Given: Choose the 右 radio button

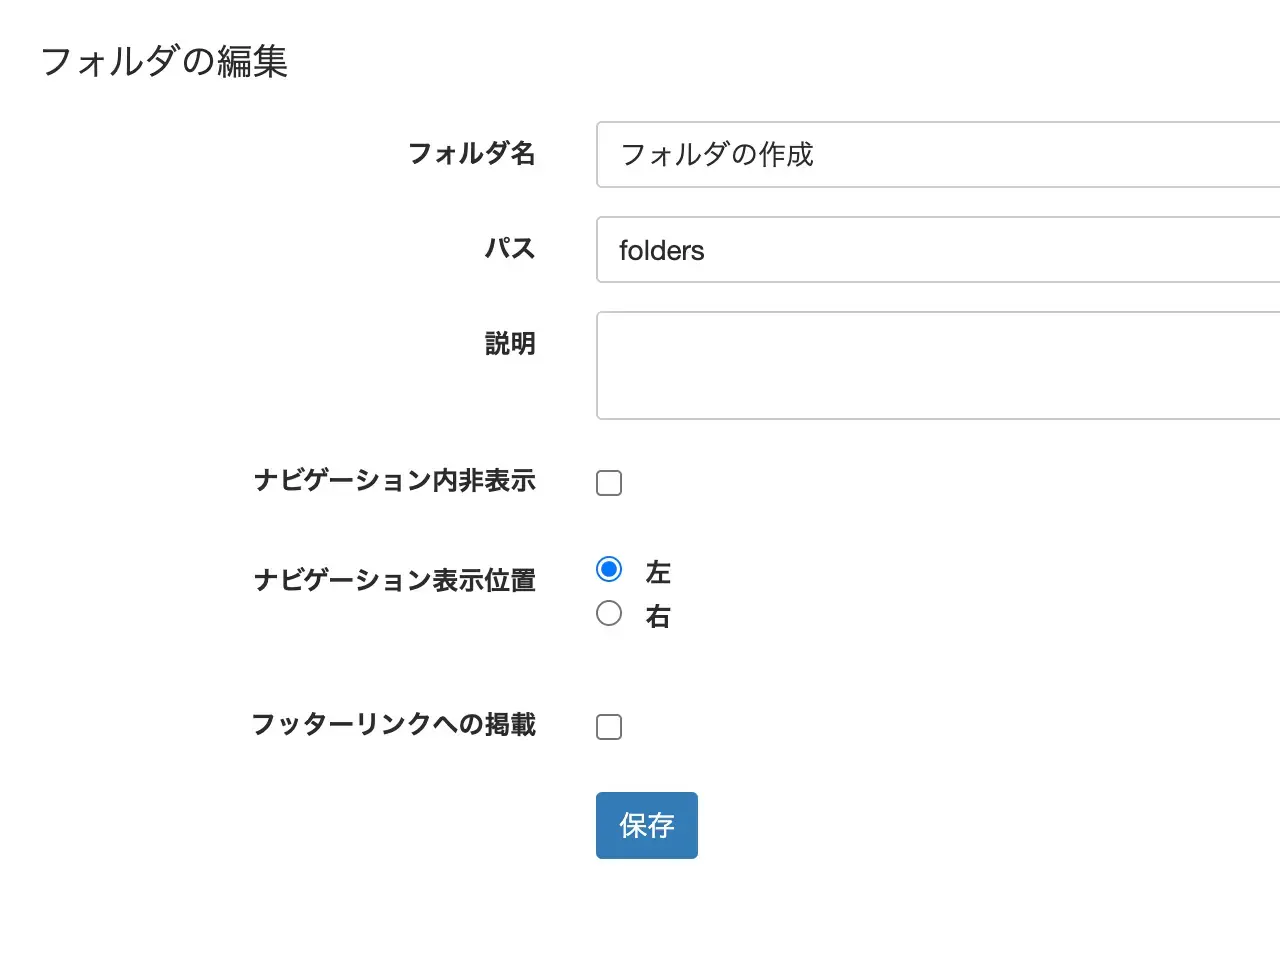Looking at the screenshot, I should pos(609,613).
